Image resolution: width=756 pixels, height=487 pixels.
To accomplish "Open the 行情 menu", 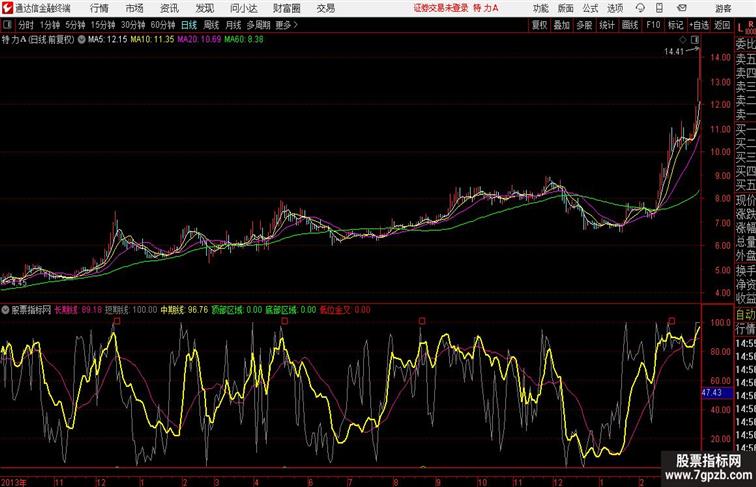I will tap(99, 8).
